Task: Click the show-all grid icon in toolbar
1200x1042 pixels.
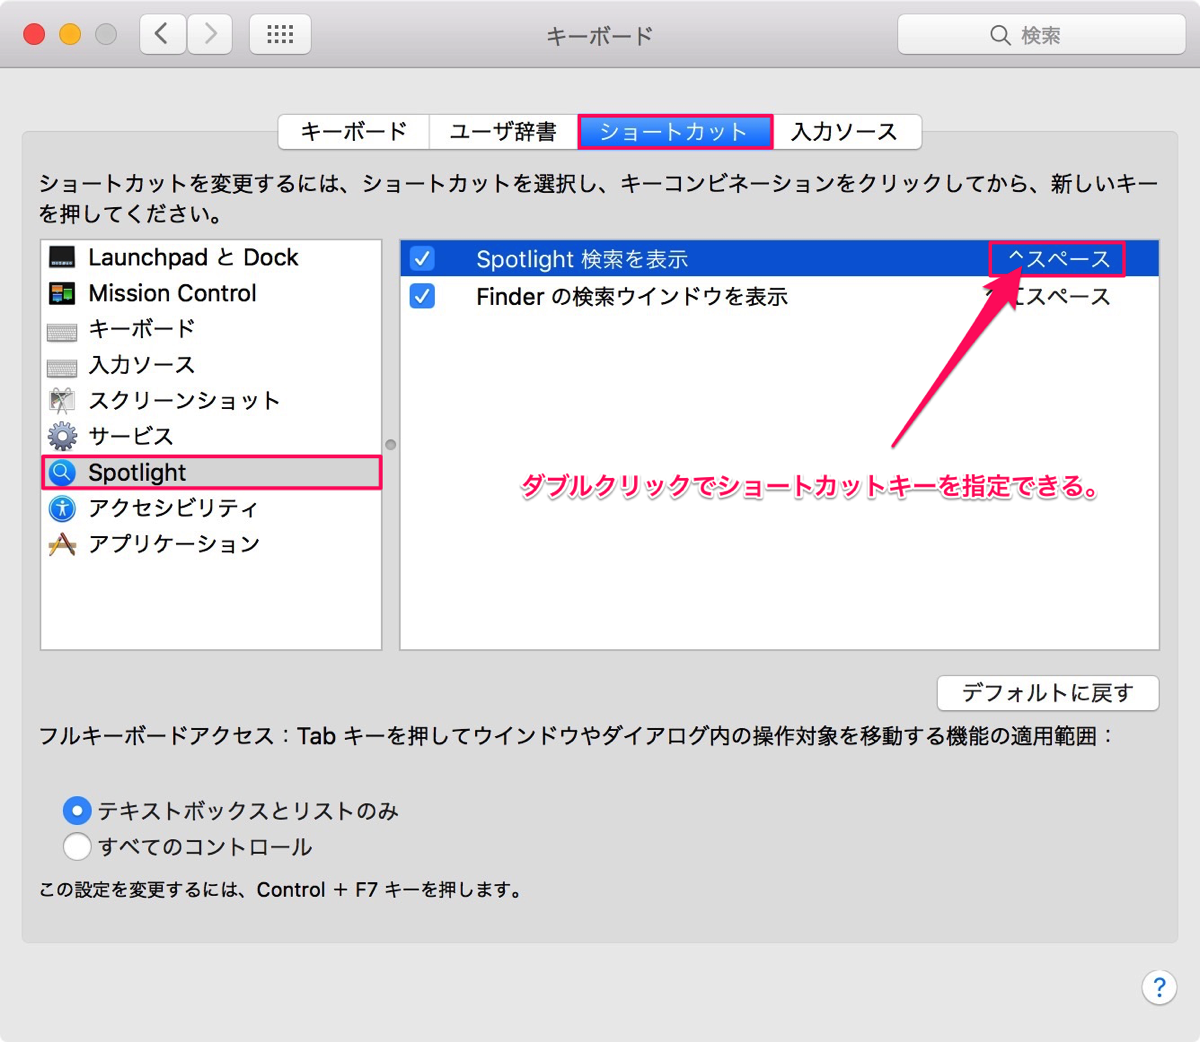Action: [x=280, y=35]
